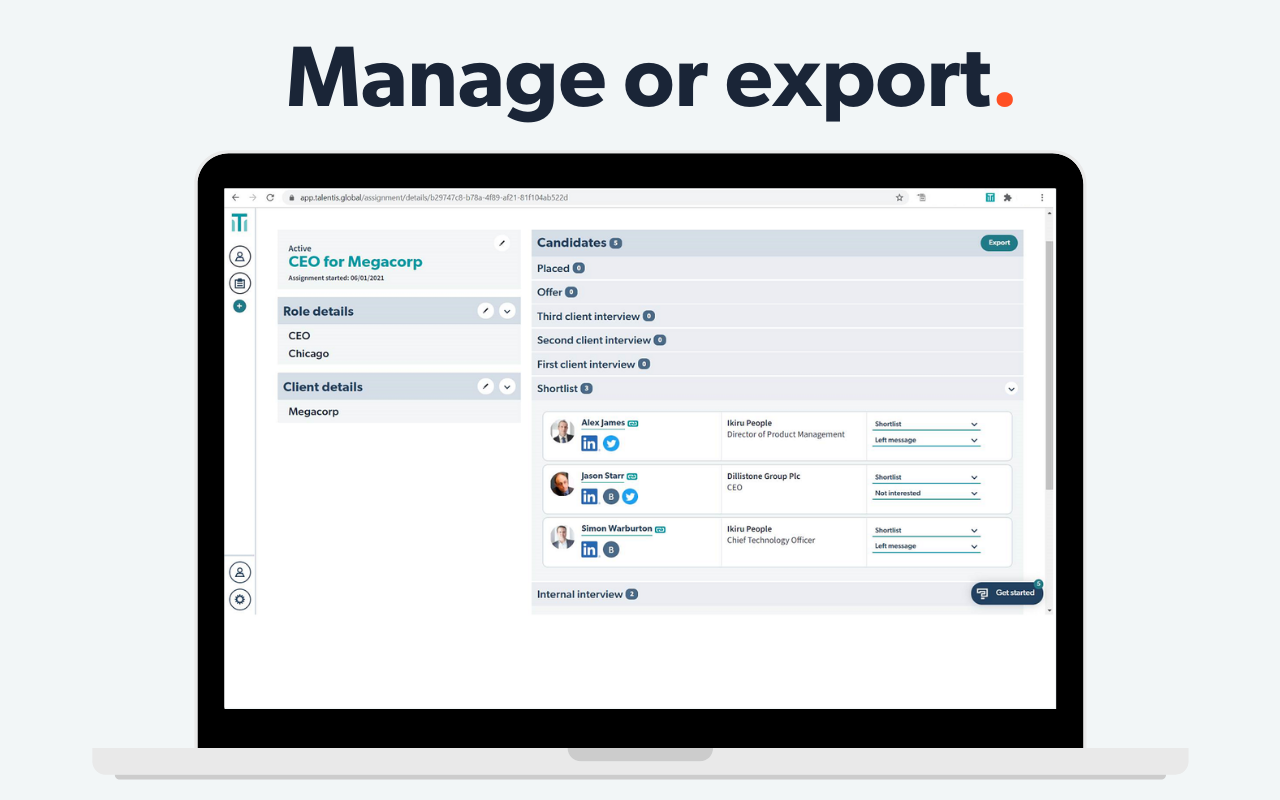Click the Export button

pos(998,243)
